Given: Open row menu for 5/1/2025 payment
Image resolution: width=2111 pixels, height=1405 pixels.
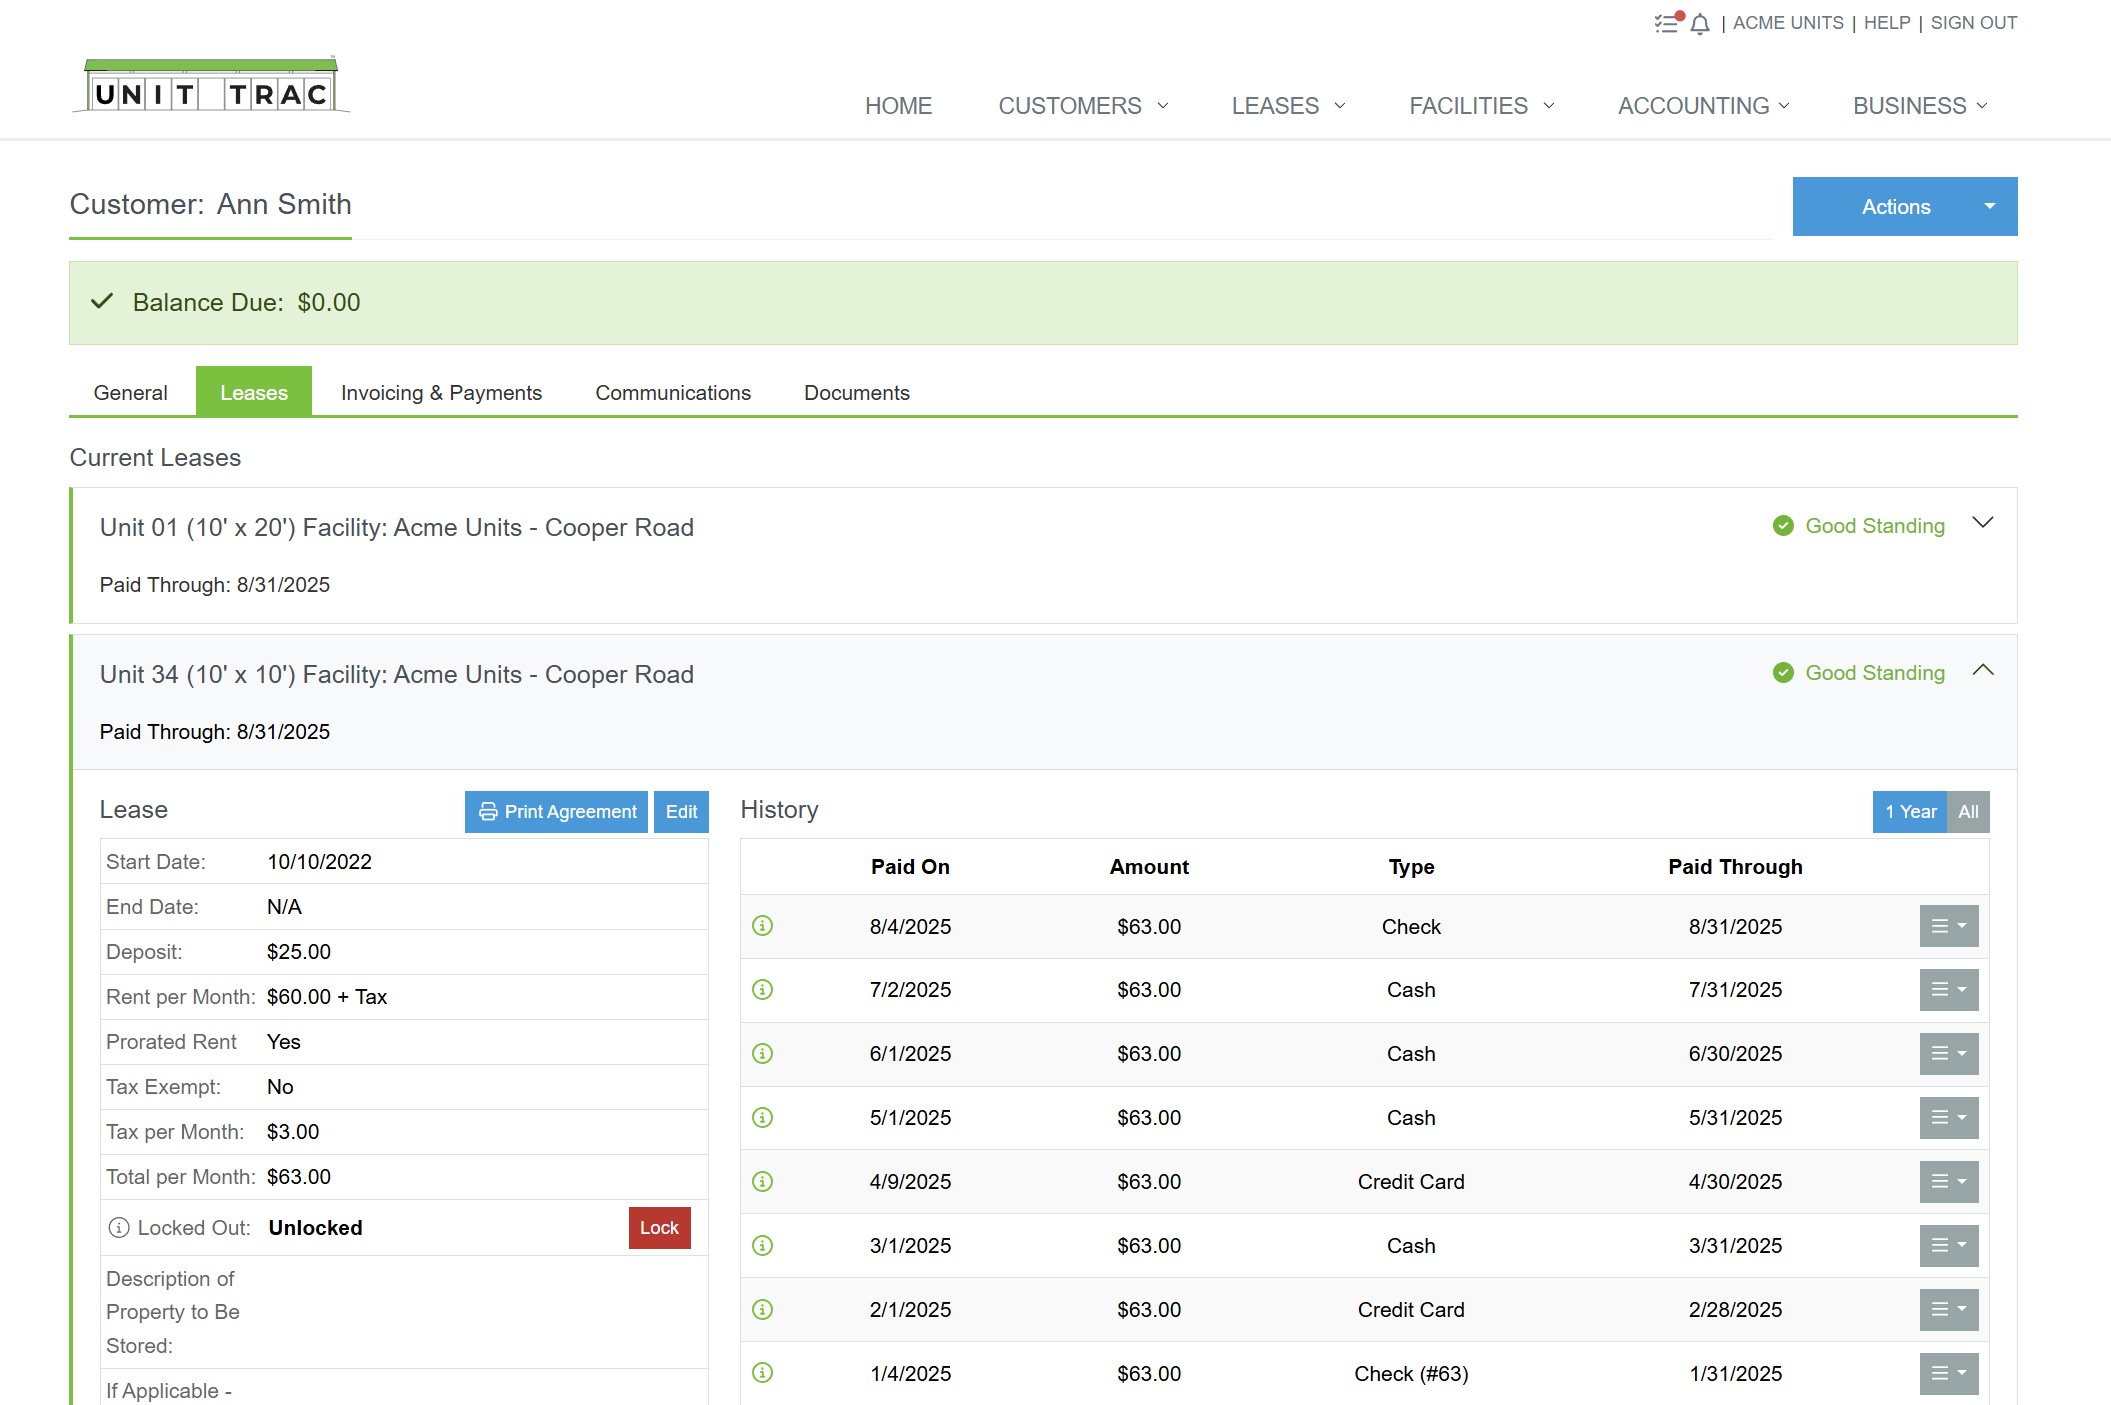Looking at the screenshot, I should click(1949, 1118).
